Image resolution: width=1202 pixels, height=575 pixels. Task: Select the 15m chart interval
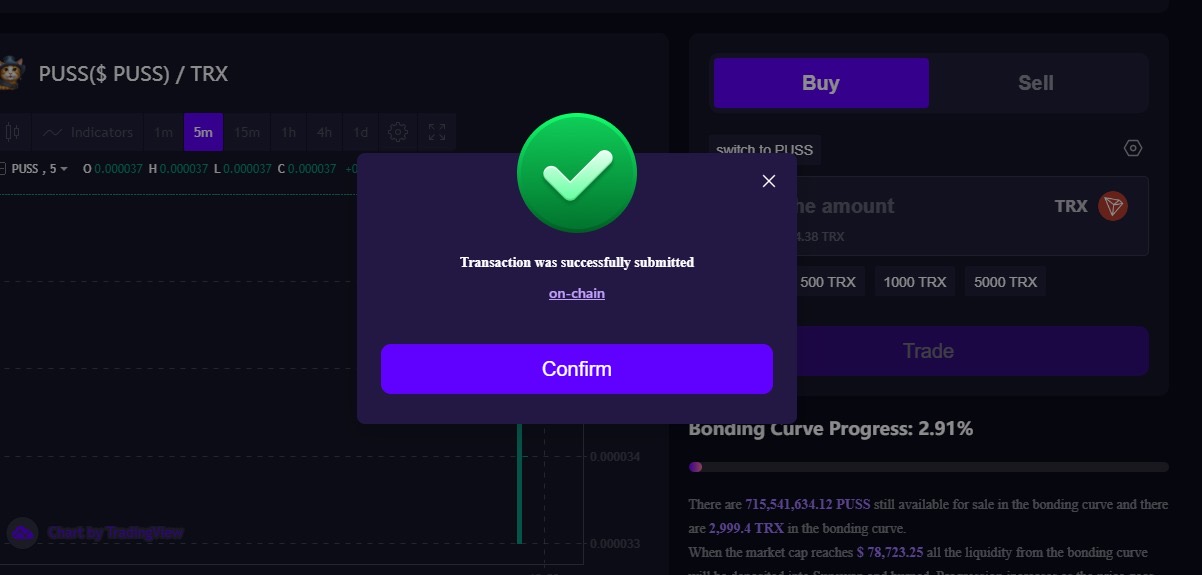point(247,132)
